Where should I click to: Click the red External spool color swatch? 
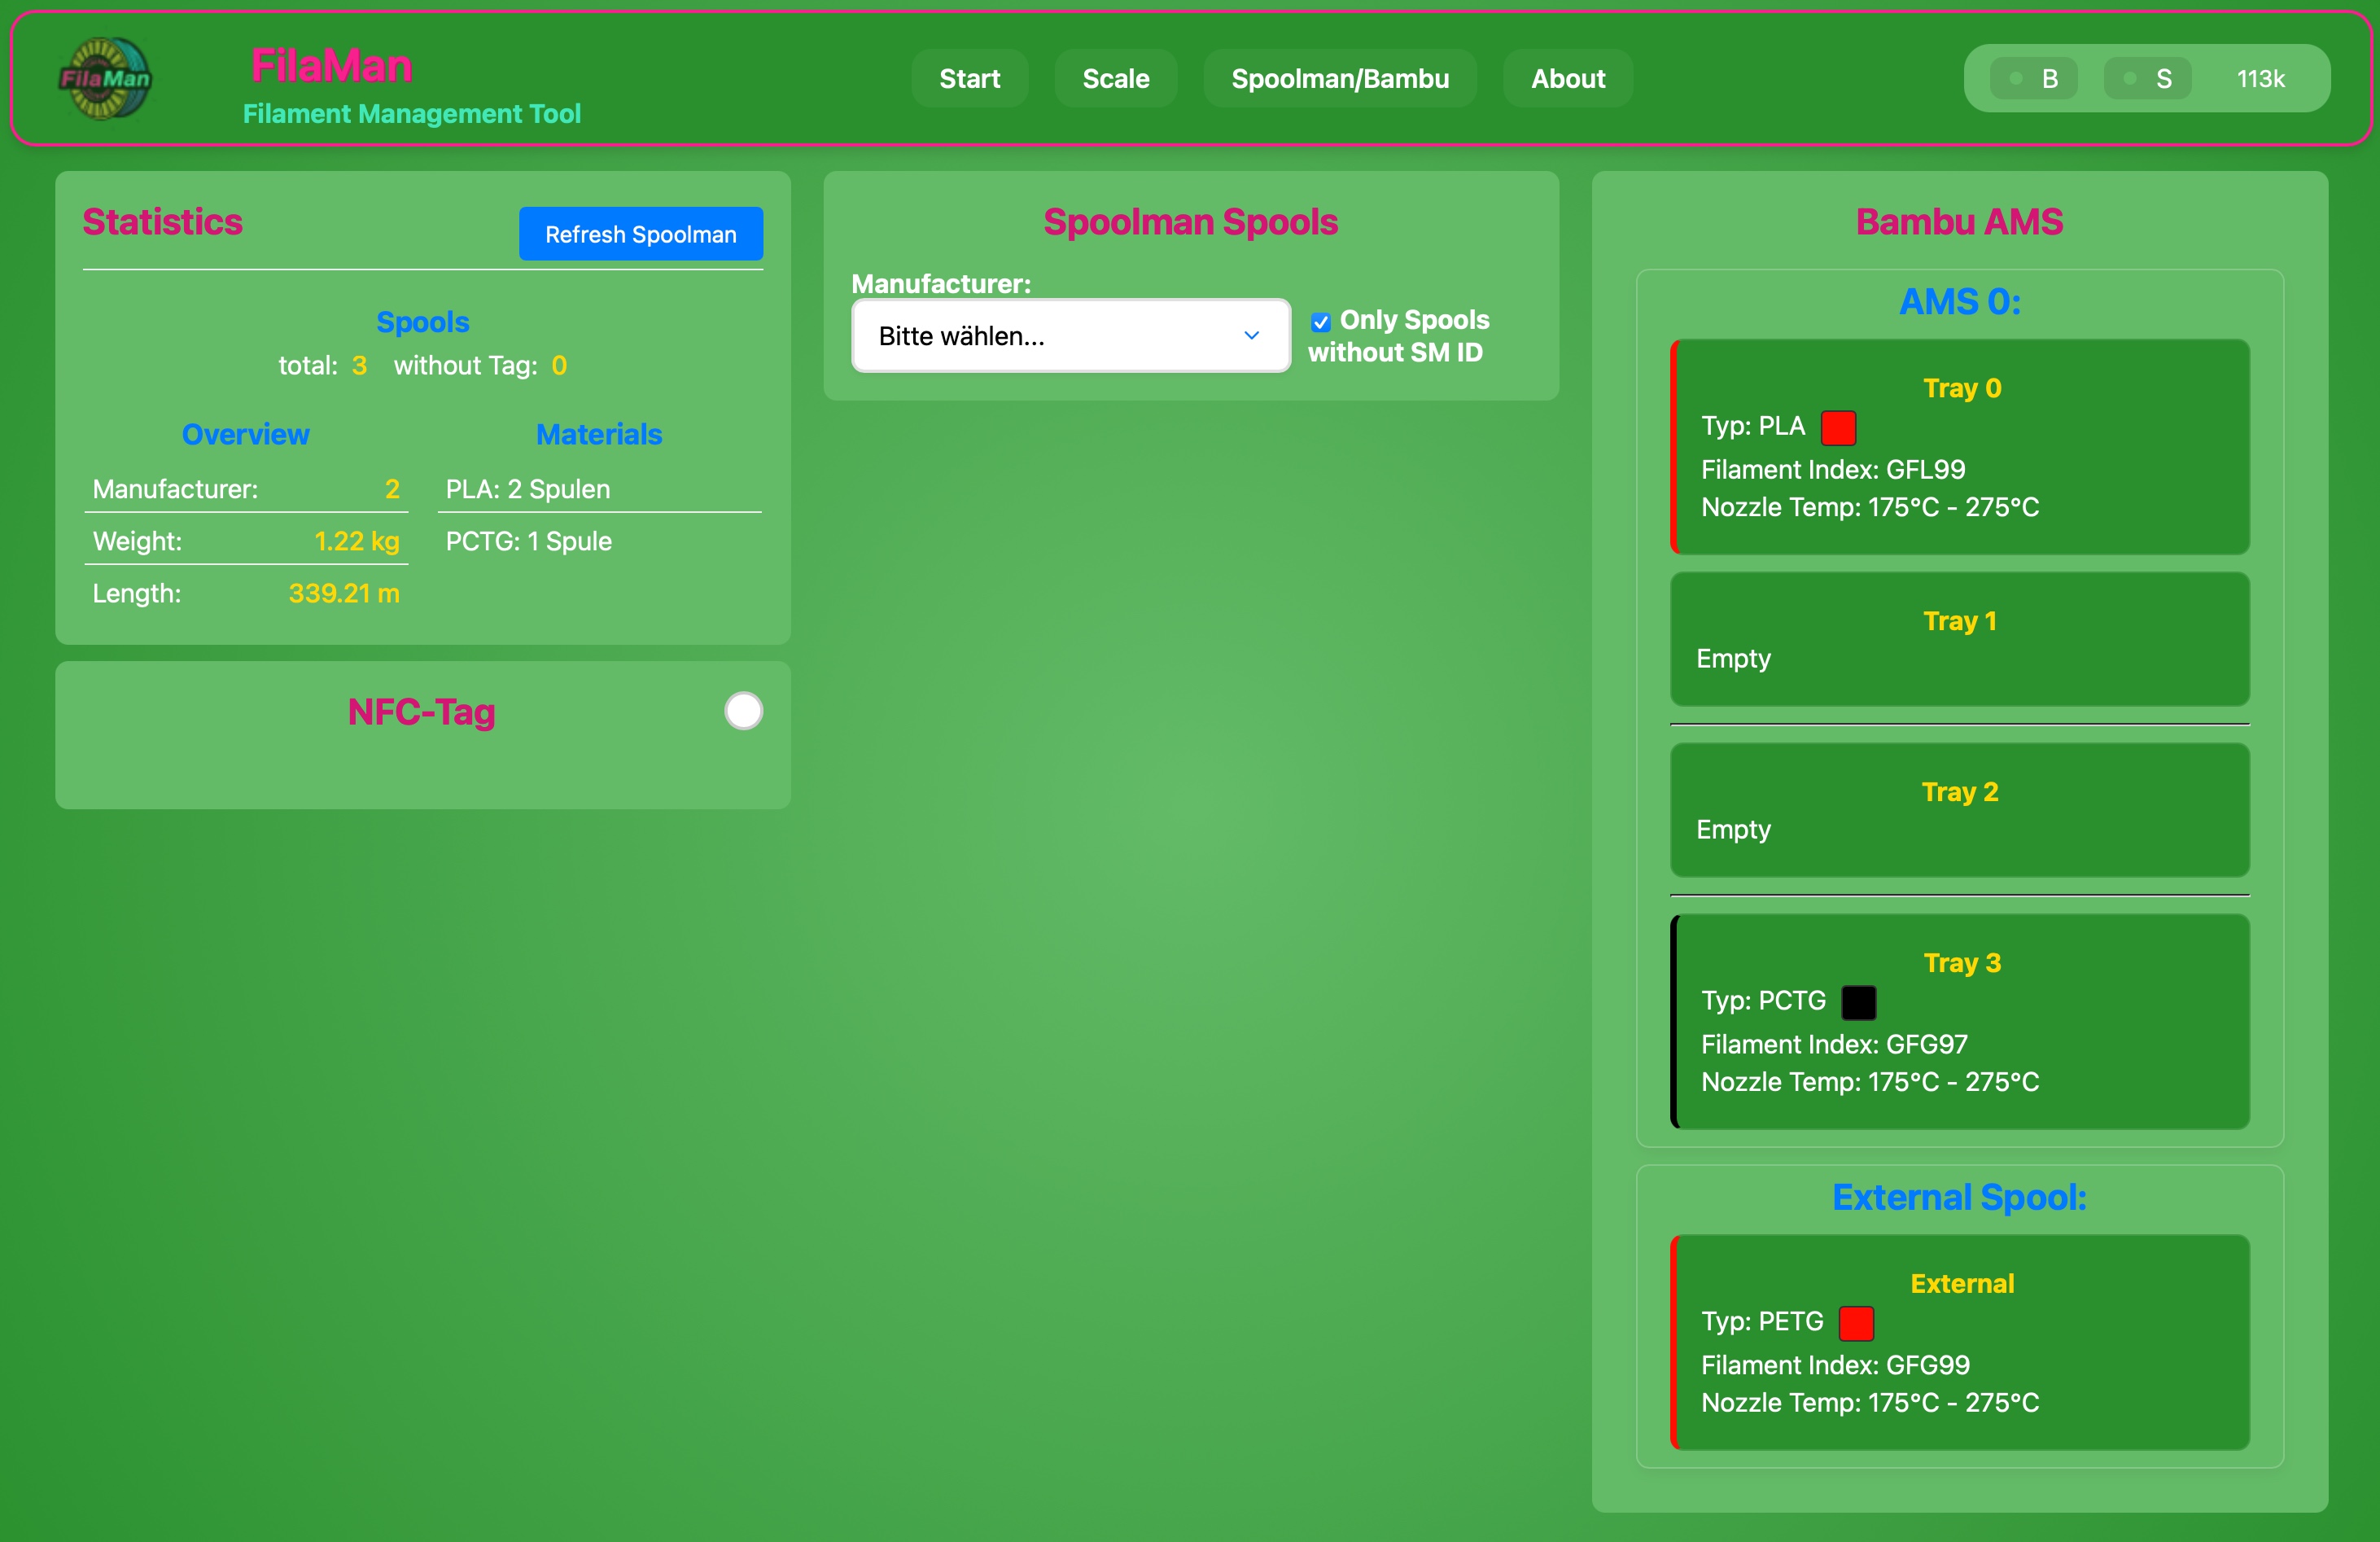[1856, 1323]
